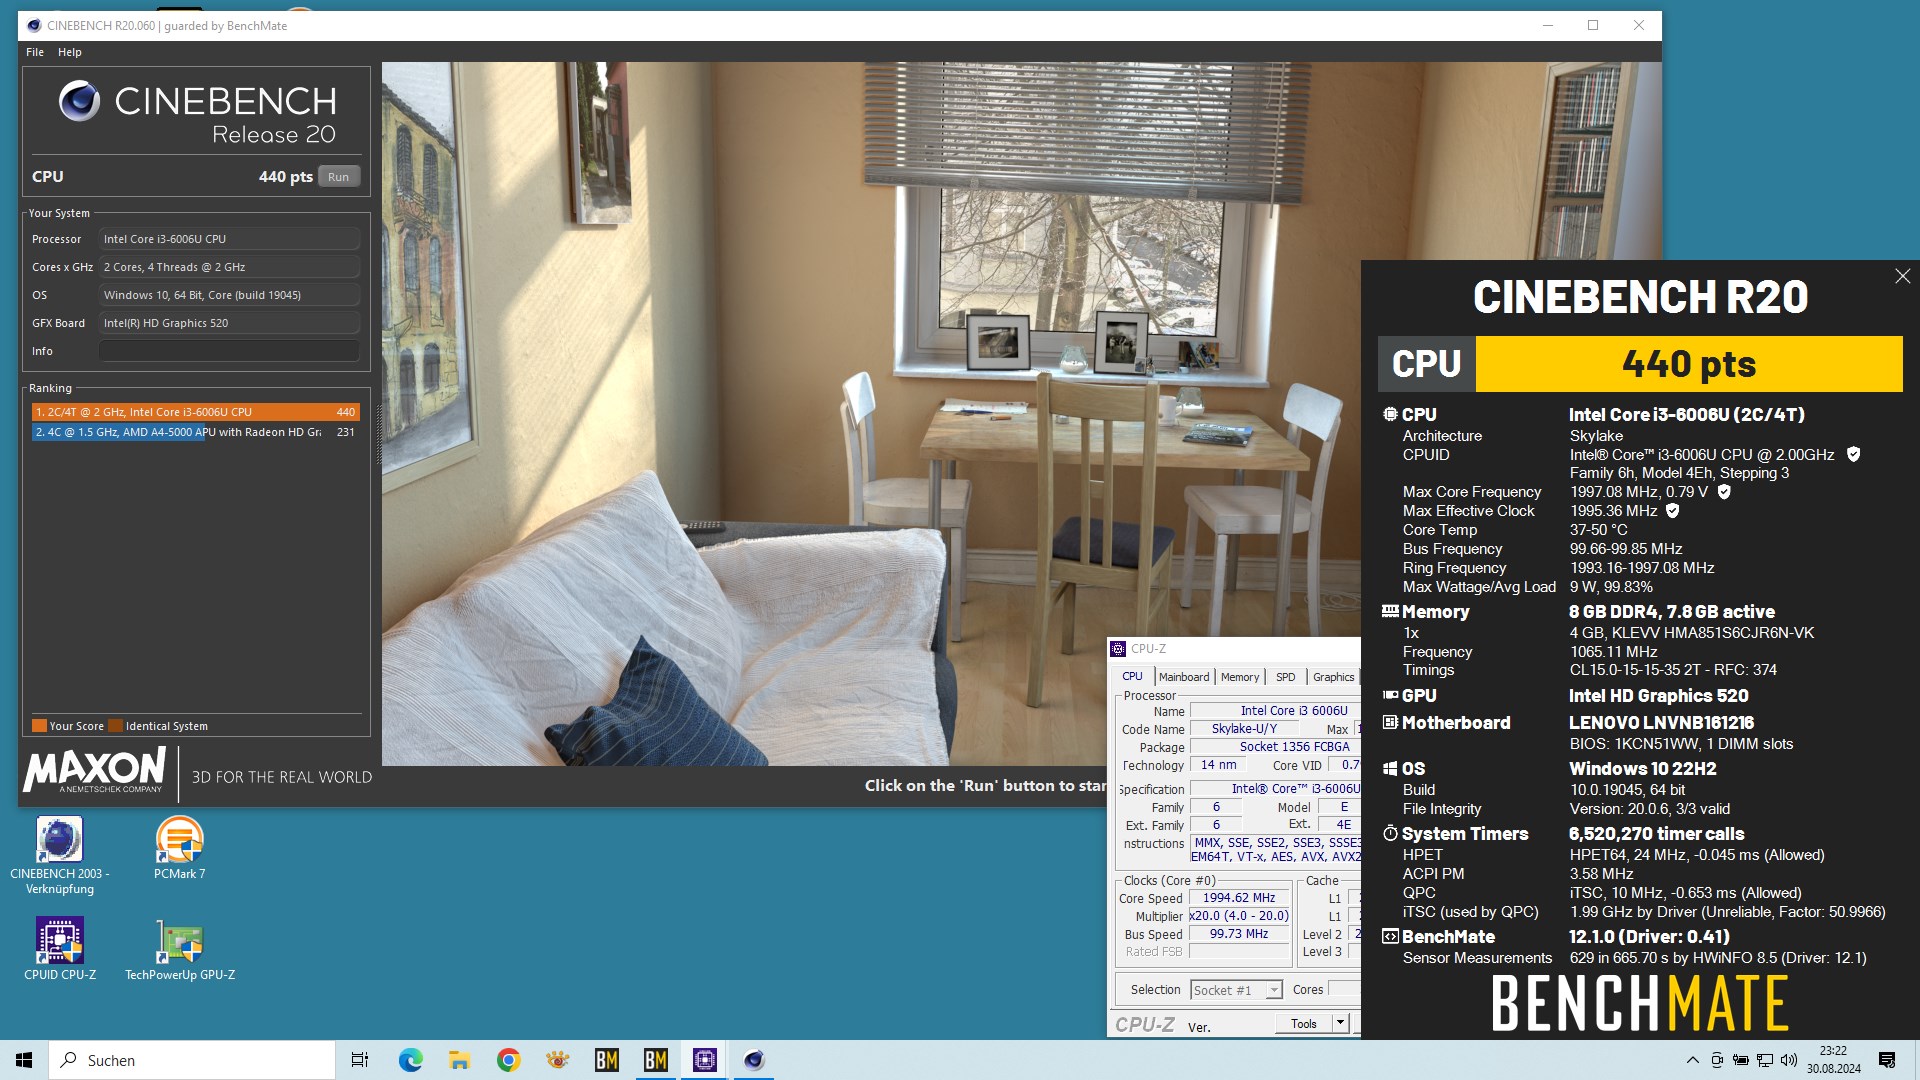Open the File menu in Cinebench
This screenshot has width=1920, height=1080.
pyautogui.click(x=35, y=52)
